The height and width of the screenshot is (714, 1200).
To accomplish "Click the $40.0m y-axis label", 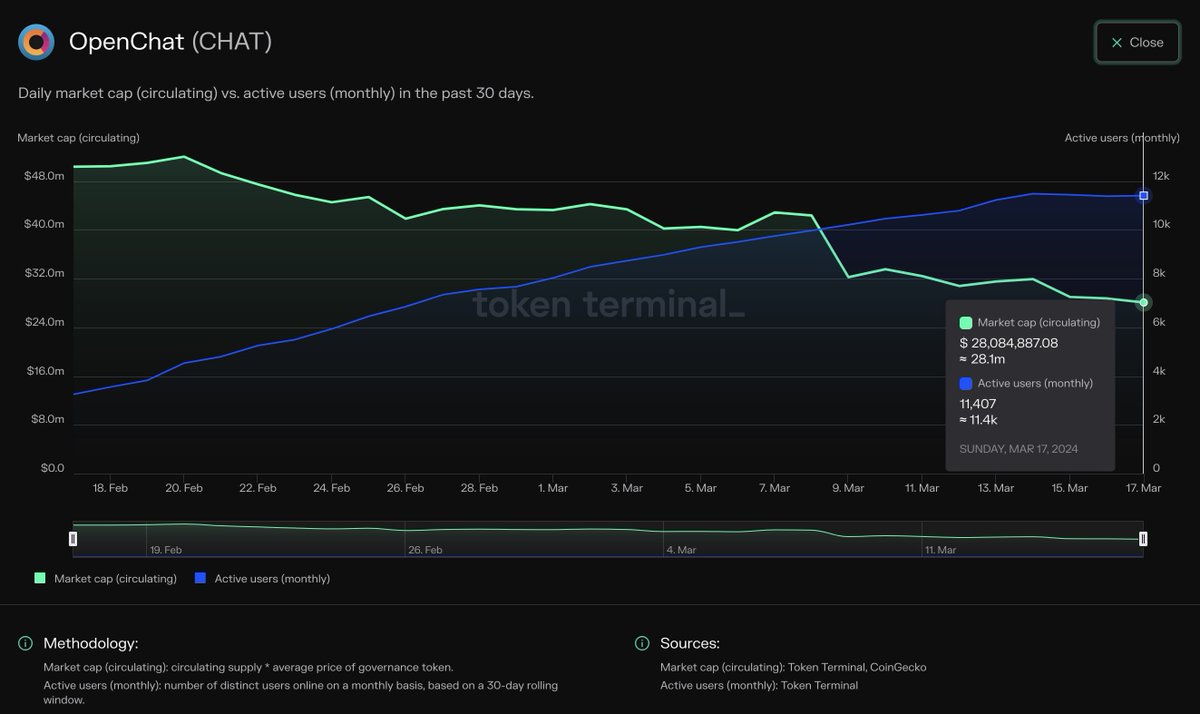I will tap(44, 224).
